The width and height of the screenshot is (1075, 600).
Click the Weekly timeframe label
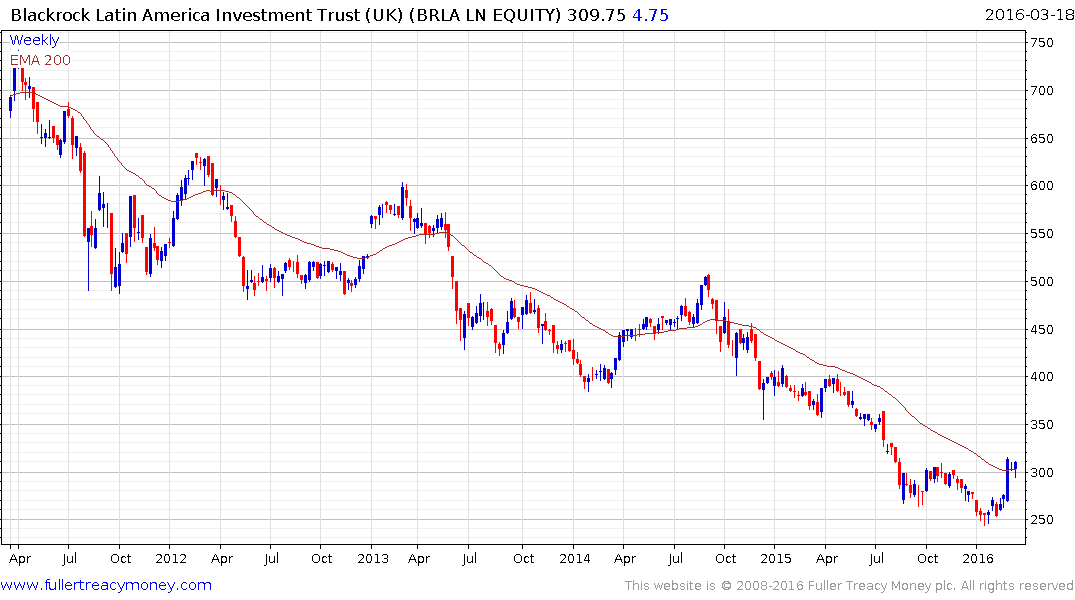pyautogui.click(x=34, y=40)
